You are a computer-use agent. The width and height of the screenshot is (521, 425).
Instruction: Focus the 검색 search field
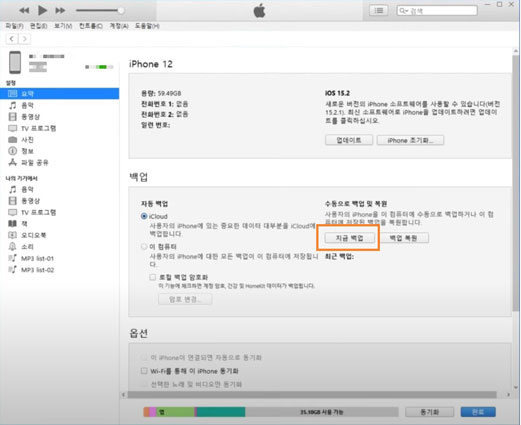(x=437, y=11)
